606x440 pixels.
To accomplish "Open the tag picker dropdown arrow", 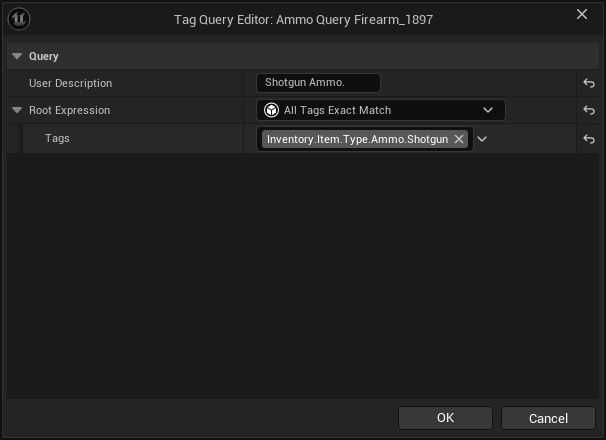I will coord(482,139).
